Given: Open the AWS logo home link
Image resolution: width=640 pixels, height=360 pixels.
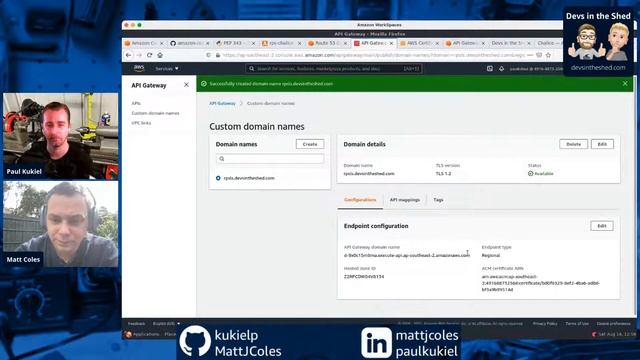Looking at the screenshot, I should (x=139, y=68).
